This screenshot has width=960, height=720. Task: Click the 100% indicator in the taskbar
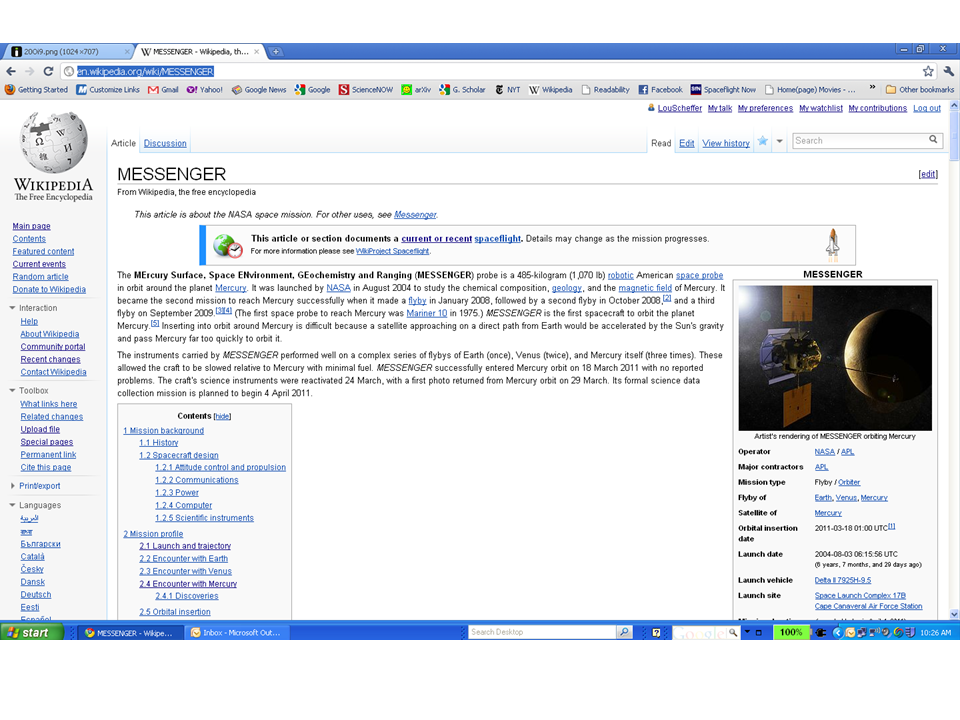pyautogui.click(x=790, y=632)
